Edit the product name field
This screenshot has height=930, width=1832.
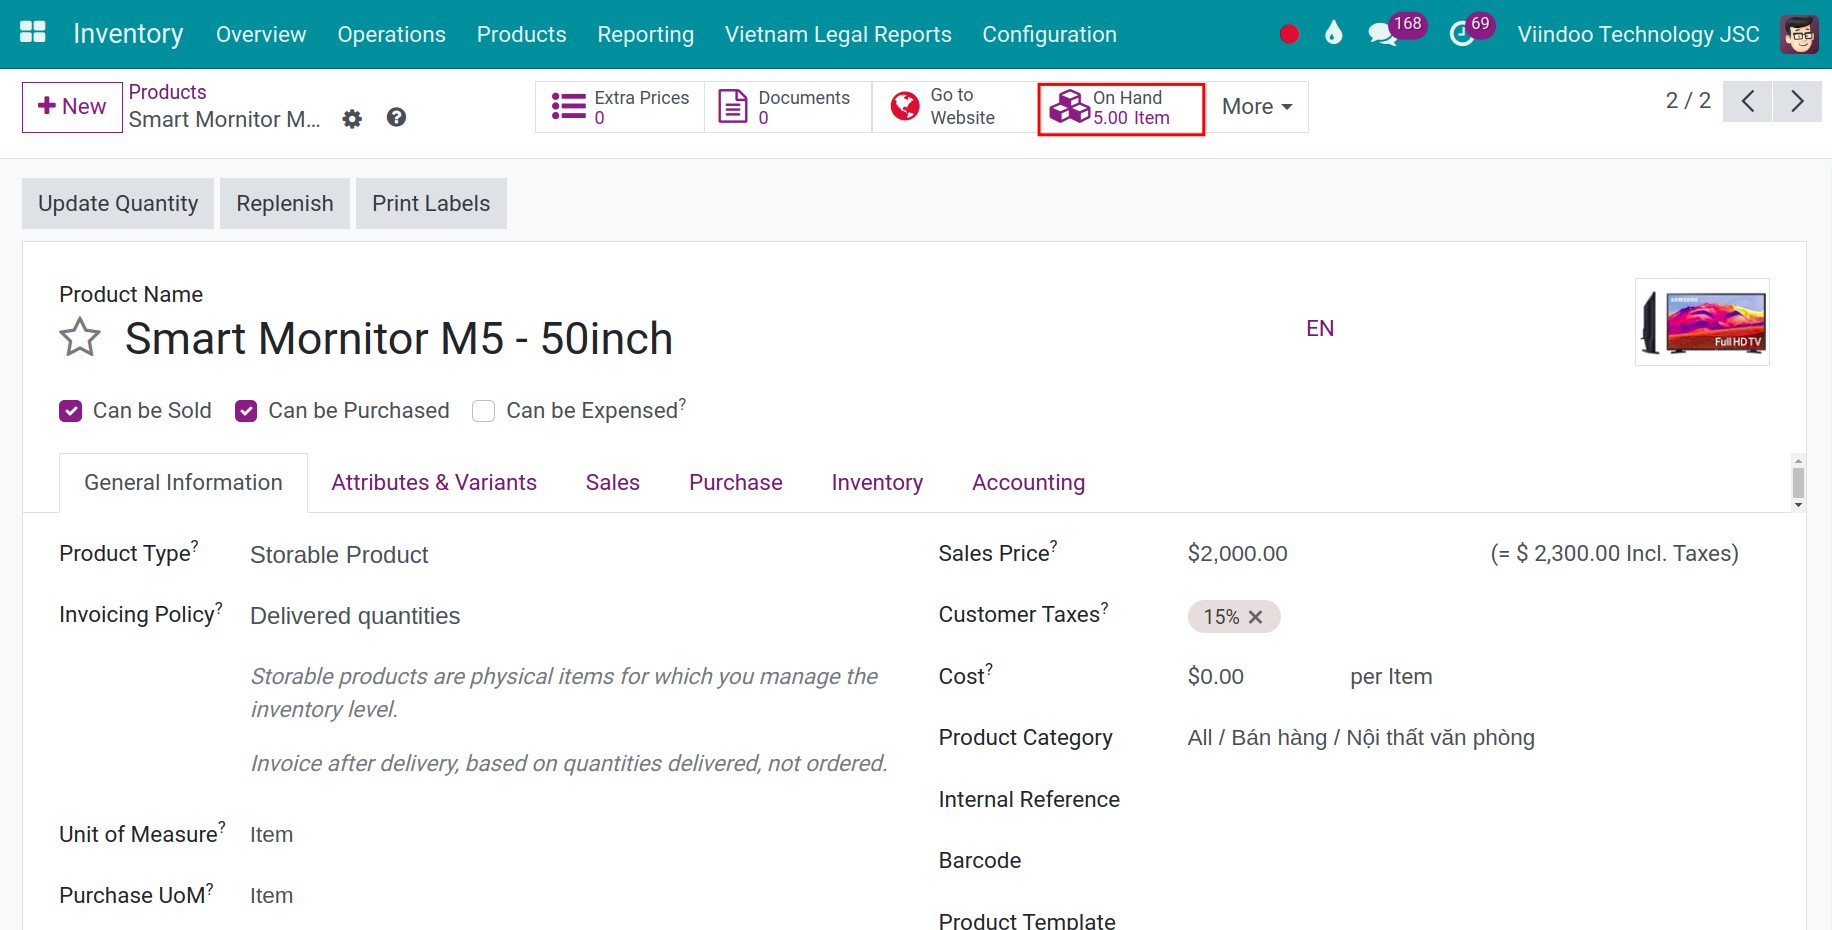tap(399, 338)
